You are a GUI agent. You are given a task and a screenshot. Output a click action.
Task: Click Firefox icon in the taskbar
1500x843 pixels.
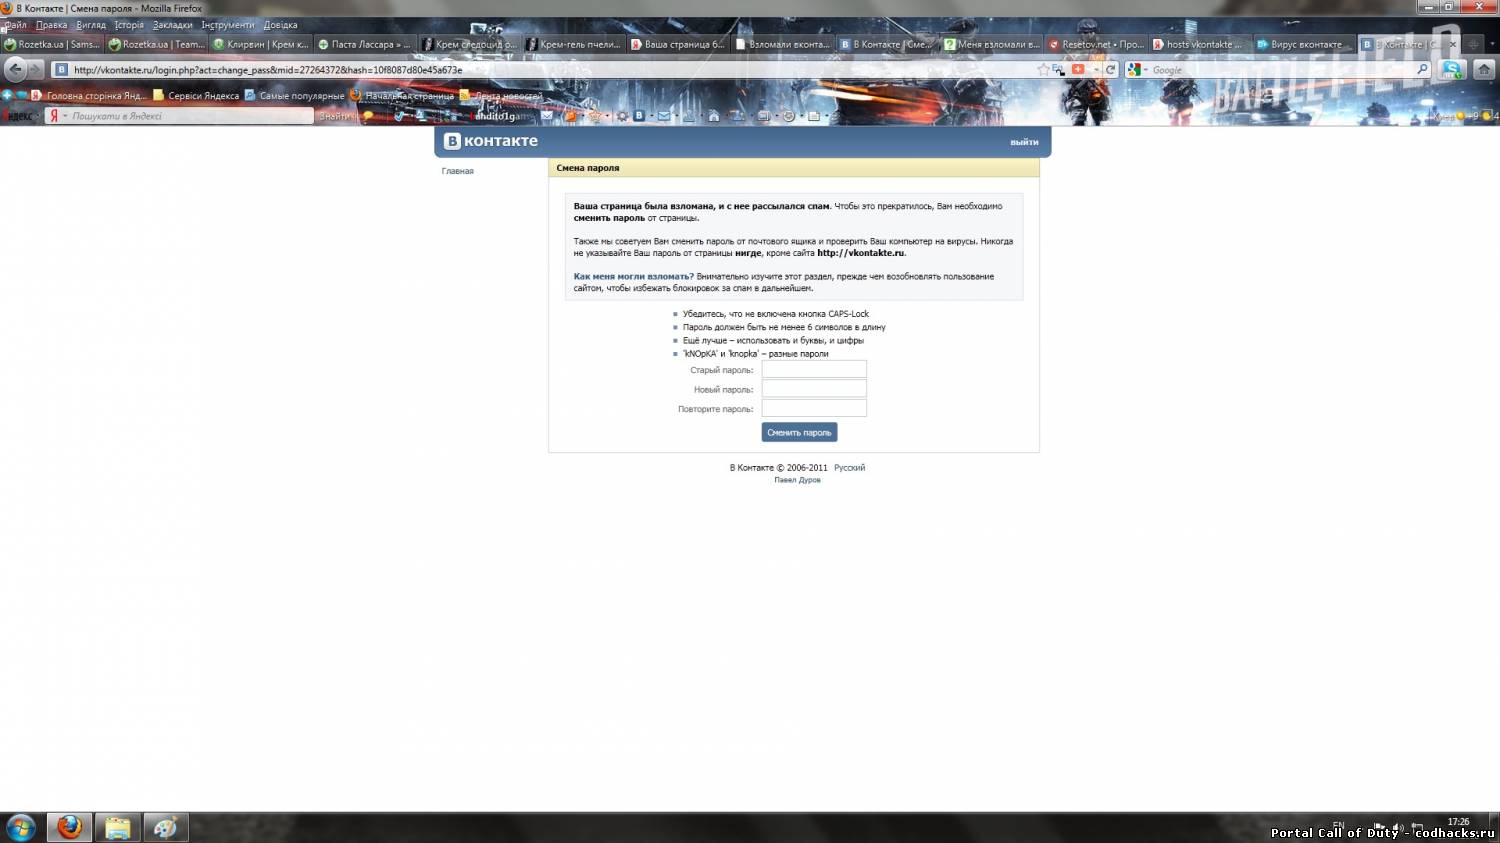click(x=69, y=828)
